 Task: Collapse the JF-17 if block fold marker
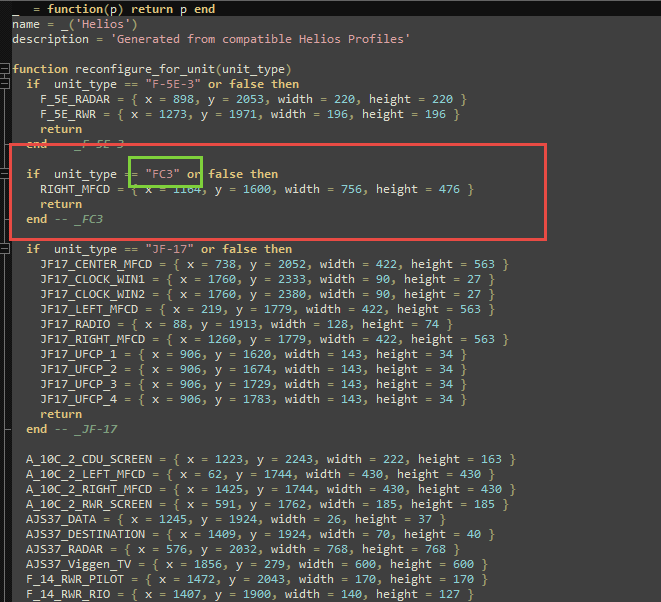(x=4, y=249)
